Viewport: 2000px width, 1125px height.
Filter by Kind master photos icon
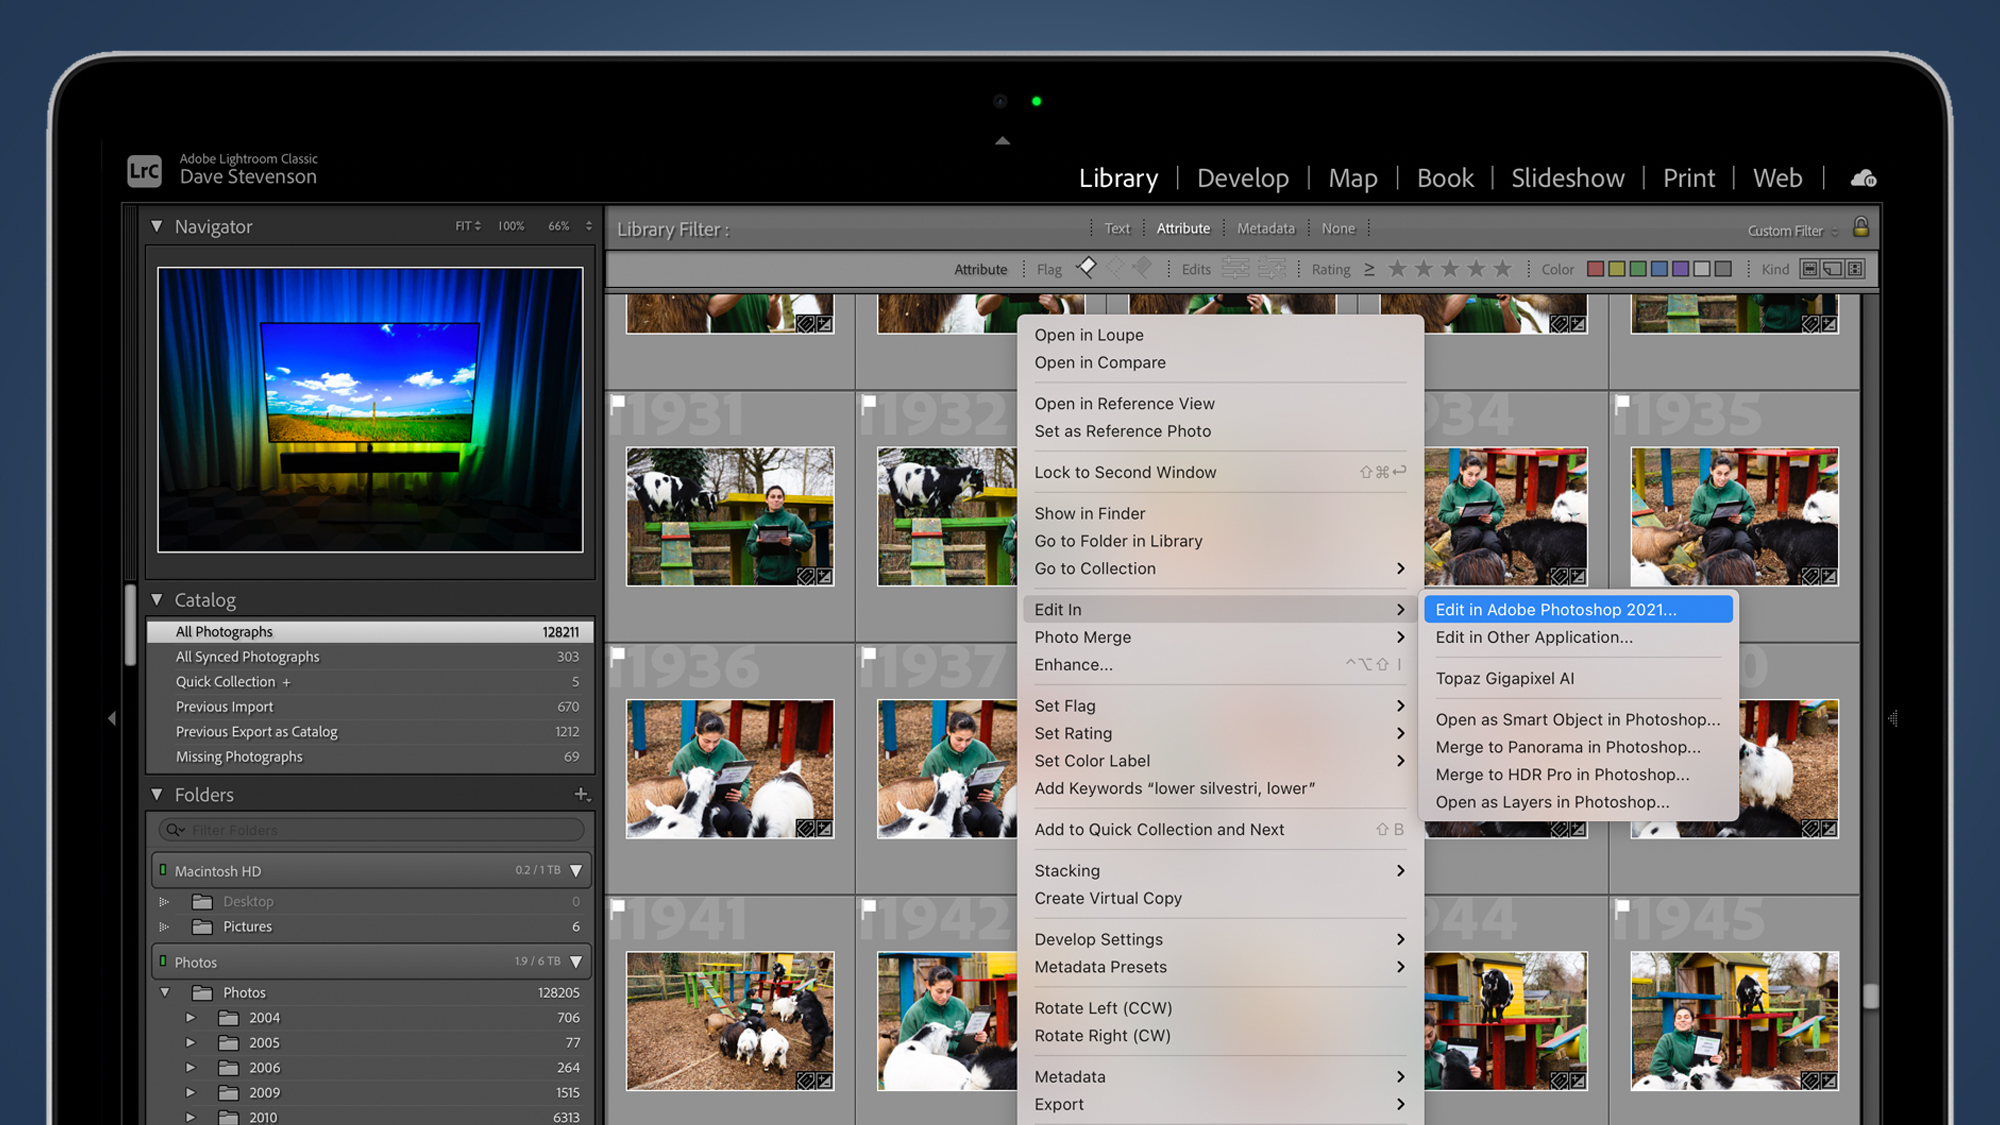tap(1809, 269)
